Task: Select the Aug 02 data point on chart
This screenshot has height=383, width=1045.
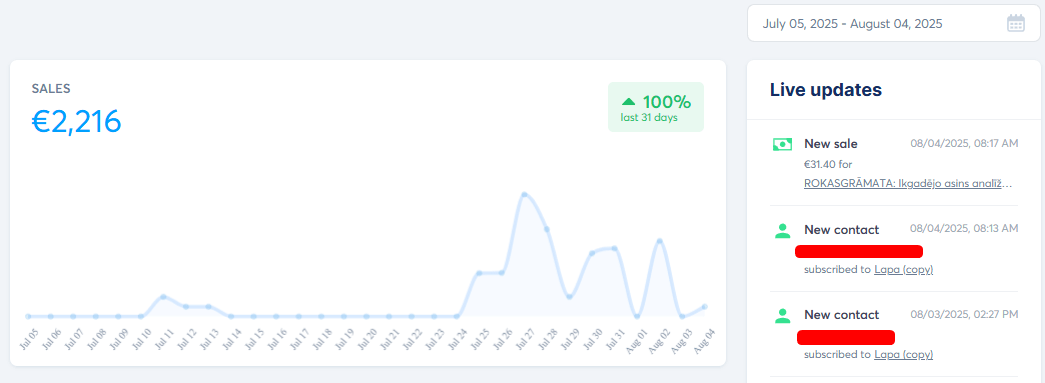Action: point(660,240)
